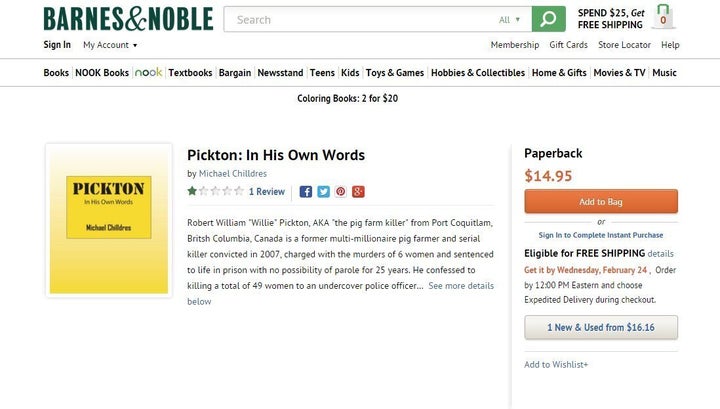Open the shopping bag icon

[663, 17]
